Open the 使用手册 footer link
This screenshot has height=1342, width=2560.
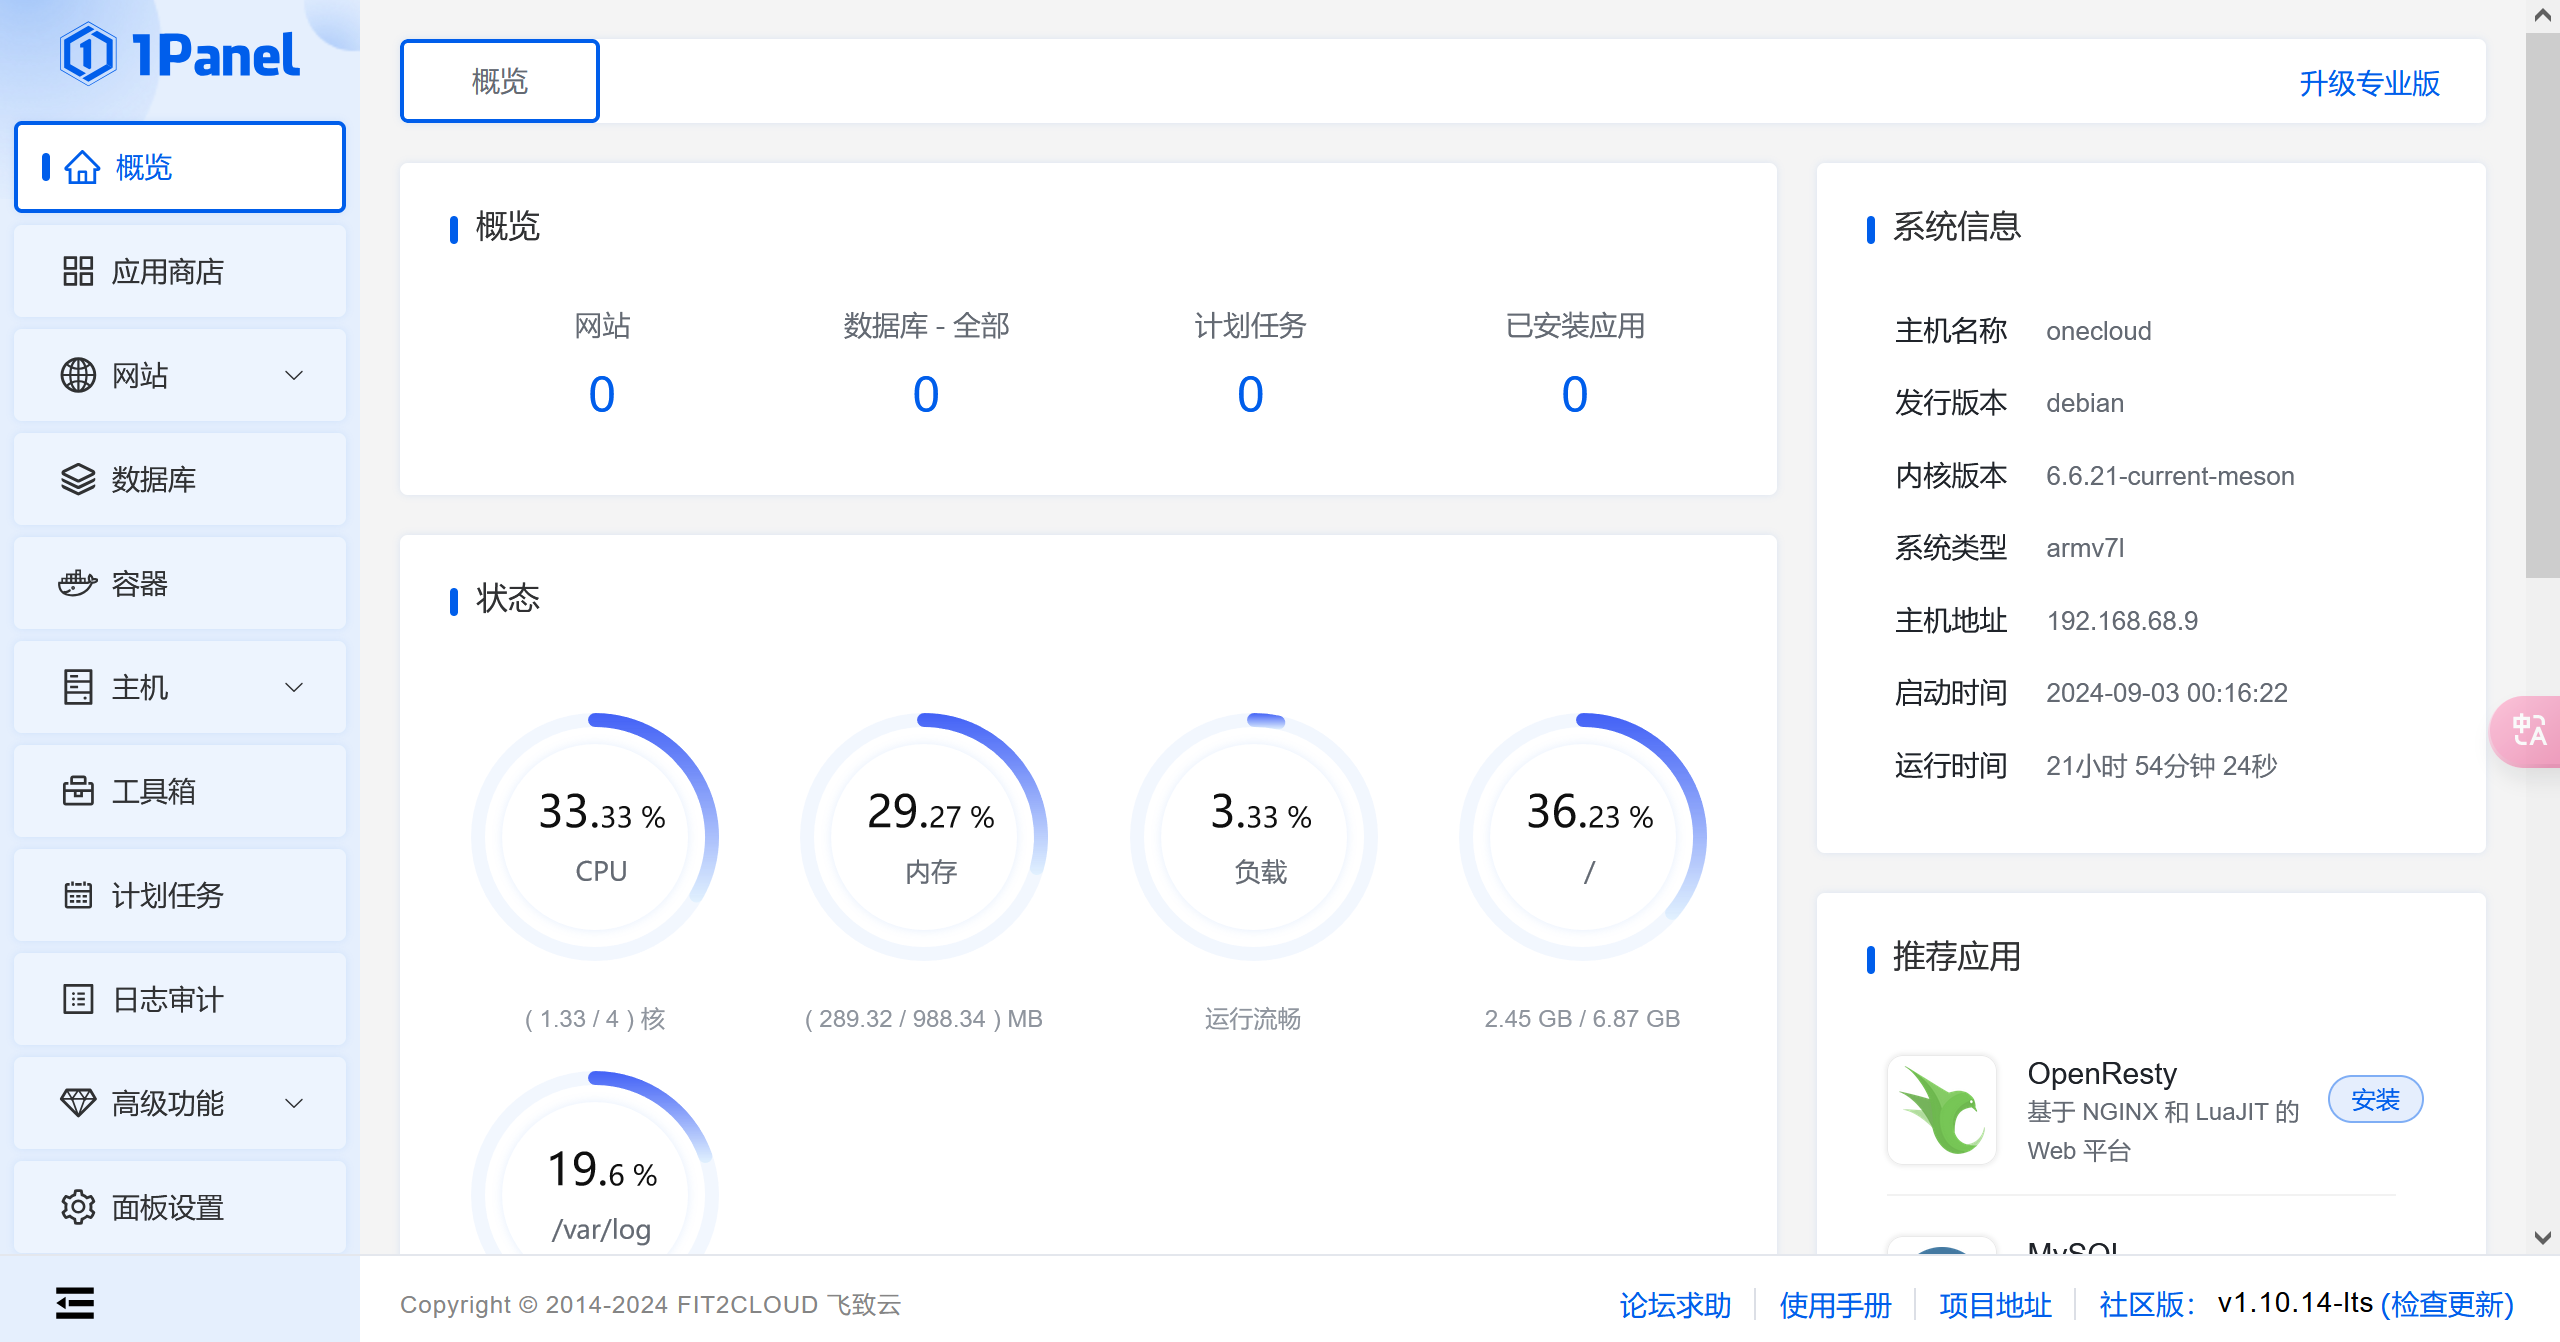point(1835,1305)
